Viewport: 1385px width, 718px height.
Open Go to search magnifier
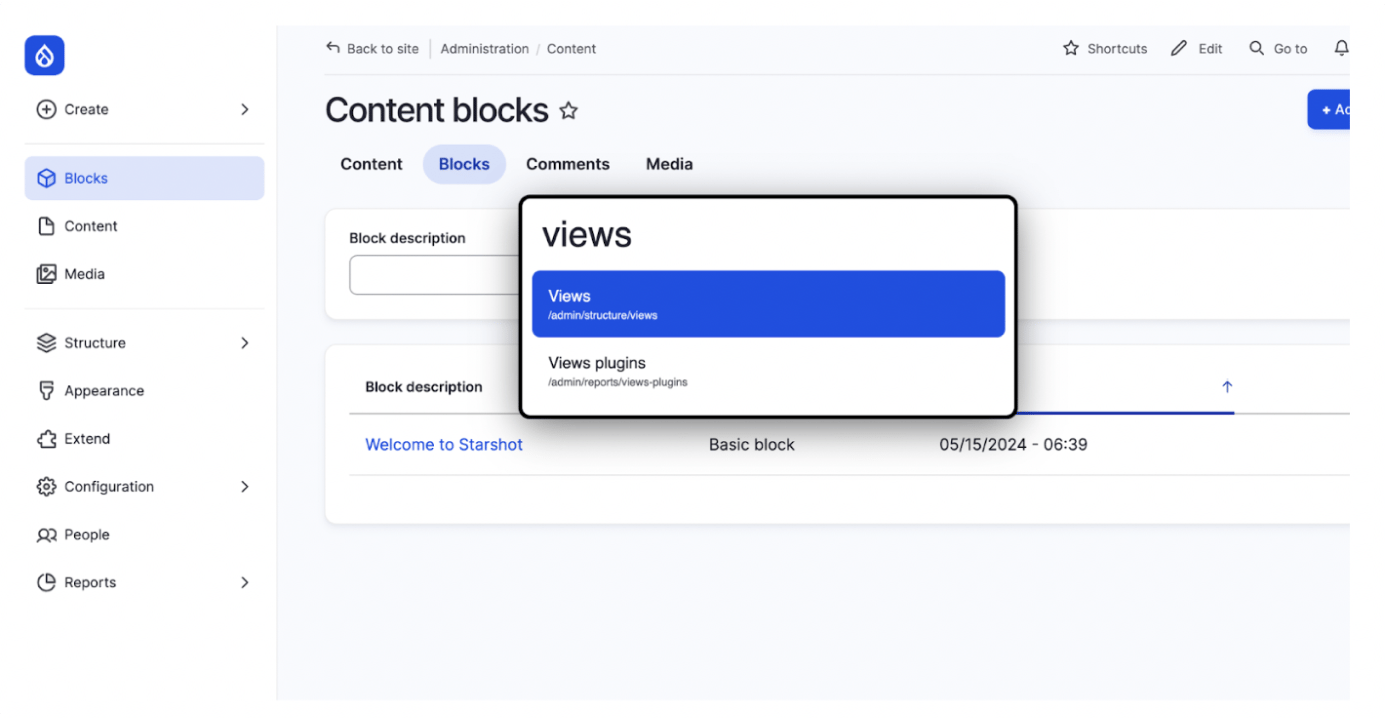[x=1257, y=48]
